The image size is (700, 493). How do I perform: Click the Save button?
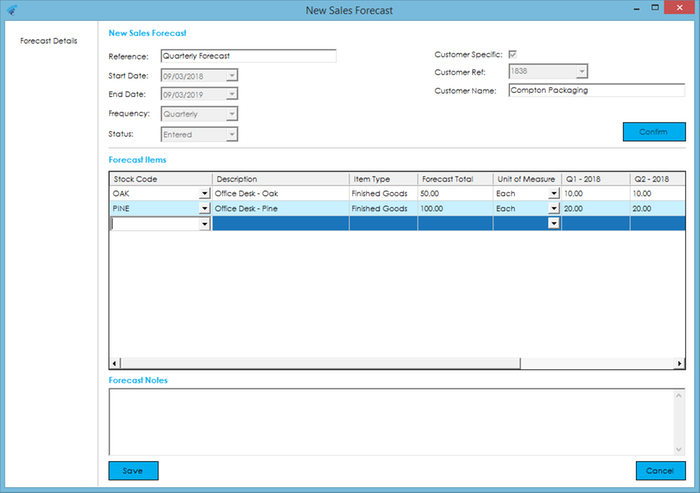point(133,471)
